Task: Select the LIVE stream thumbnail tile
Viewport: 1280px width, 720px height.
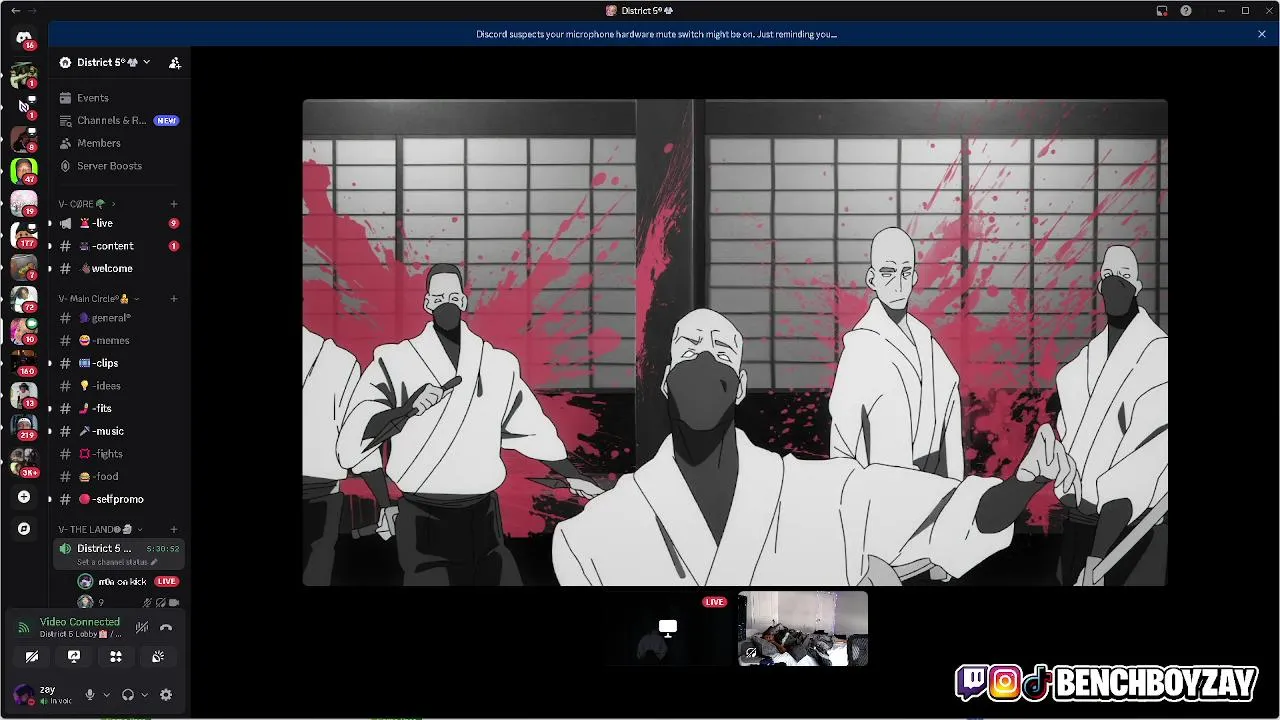Action: click(x=668, y=628)
